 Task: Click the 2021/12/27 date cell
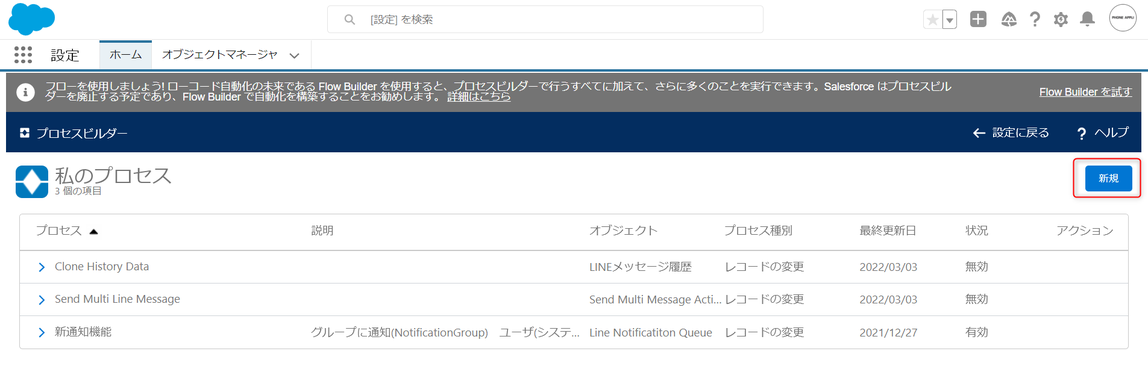coord(888,332)
